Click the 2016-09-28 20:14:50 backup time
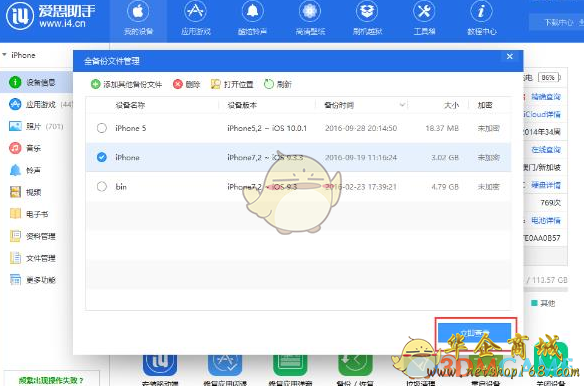Screen dimensions: 584x386 361,128
